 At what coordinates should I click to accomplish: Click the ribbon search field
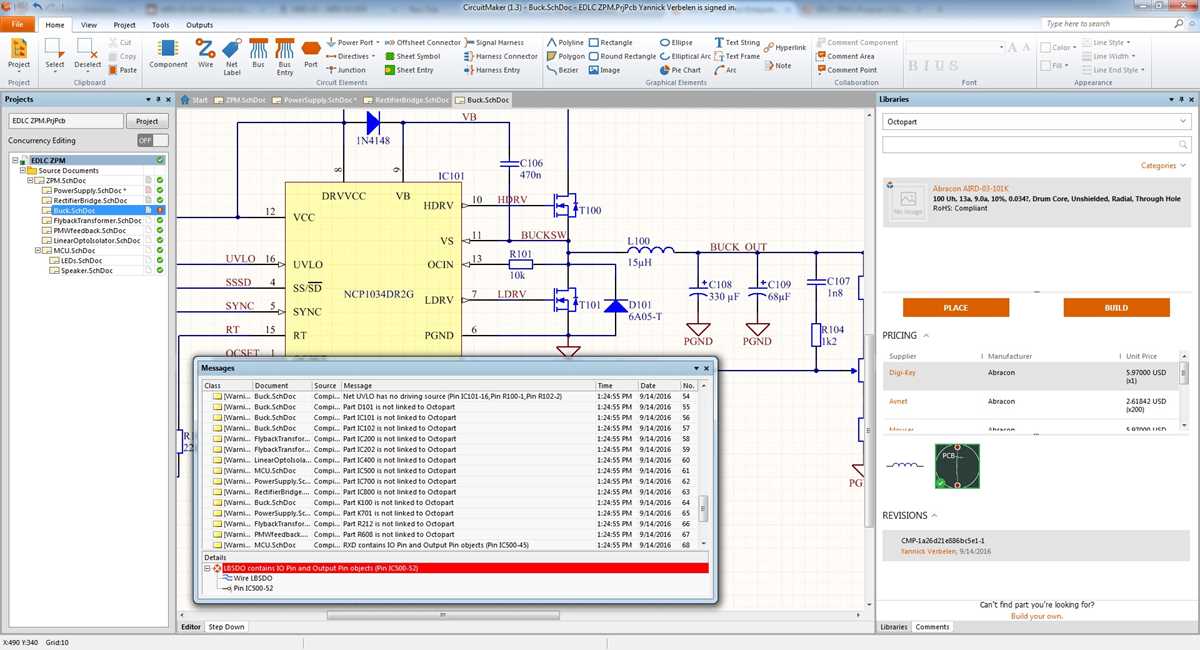[1113, 24]
